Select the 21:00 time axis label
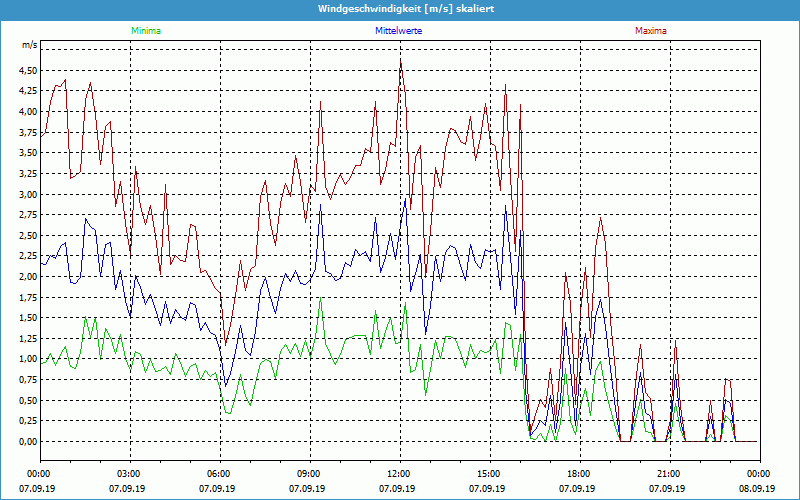 pos(669,474)
